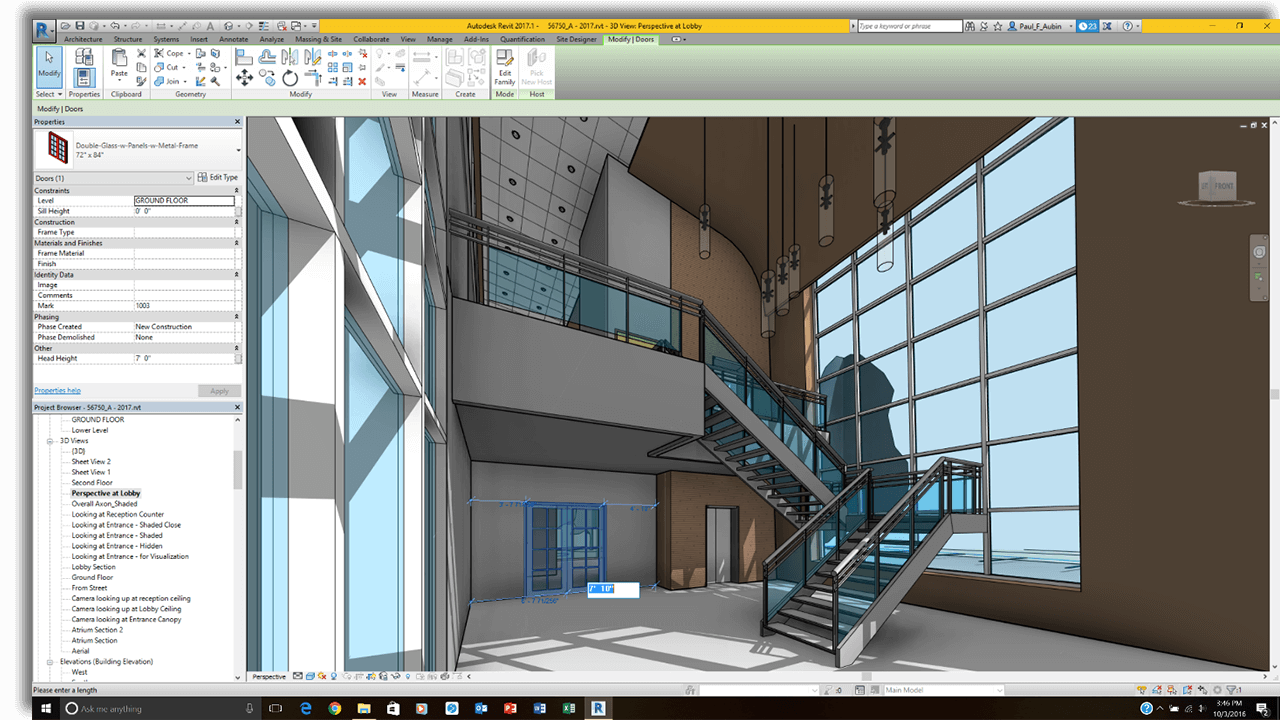Open the Properties help link
Image resolution: width=1280 pixels, height=720 pixels.
point(57,390)
